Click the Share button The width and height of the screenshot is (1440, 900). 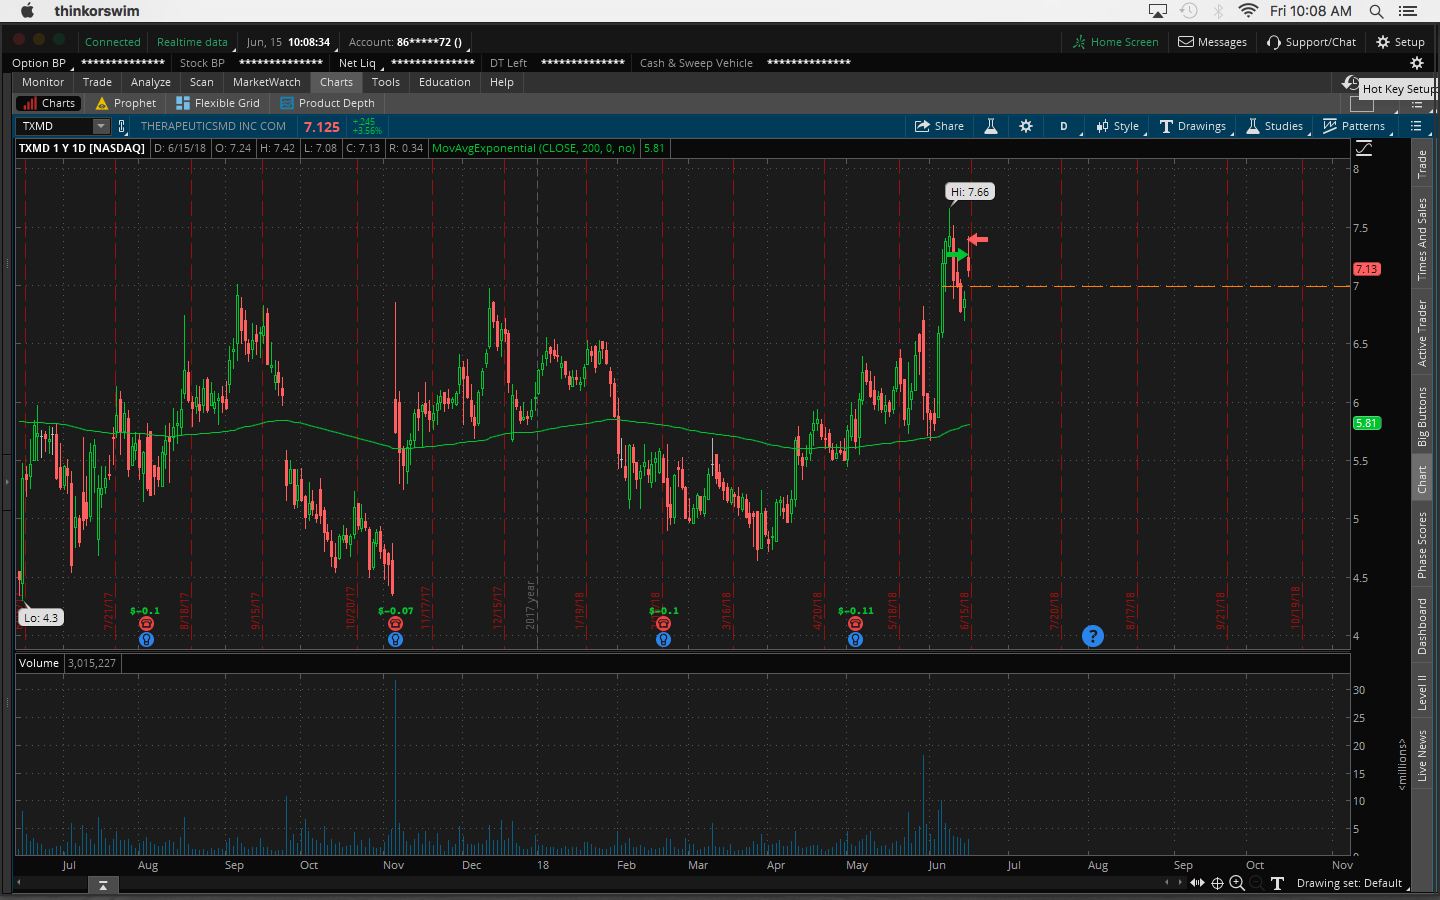939,126
